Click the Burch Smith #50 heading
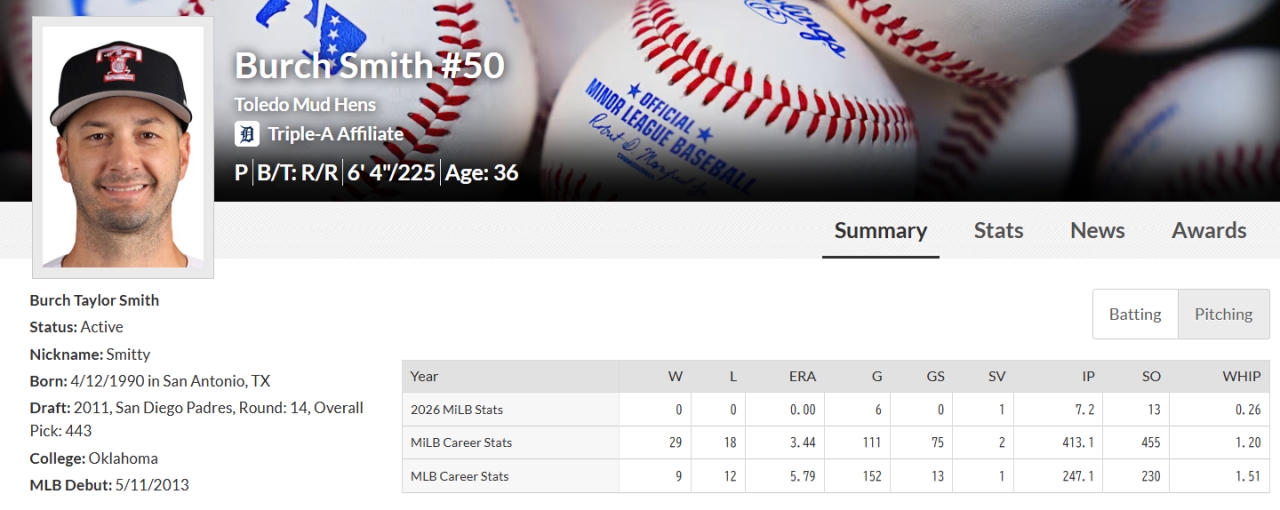Viewport: 1280px width, 510px height. coord(369,66)
